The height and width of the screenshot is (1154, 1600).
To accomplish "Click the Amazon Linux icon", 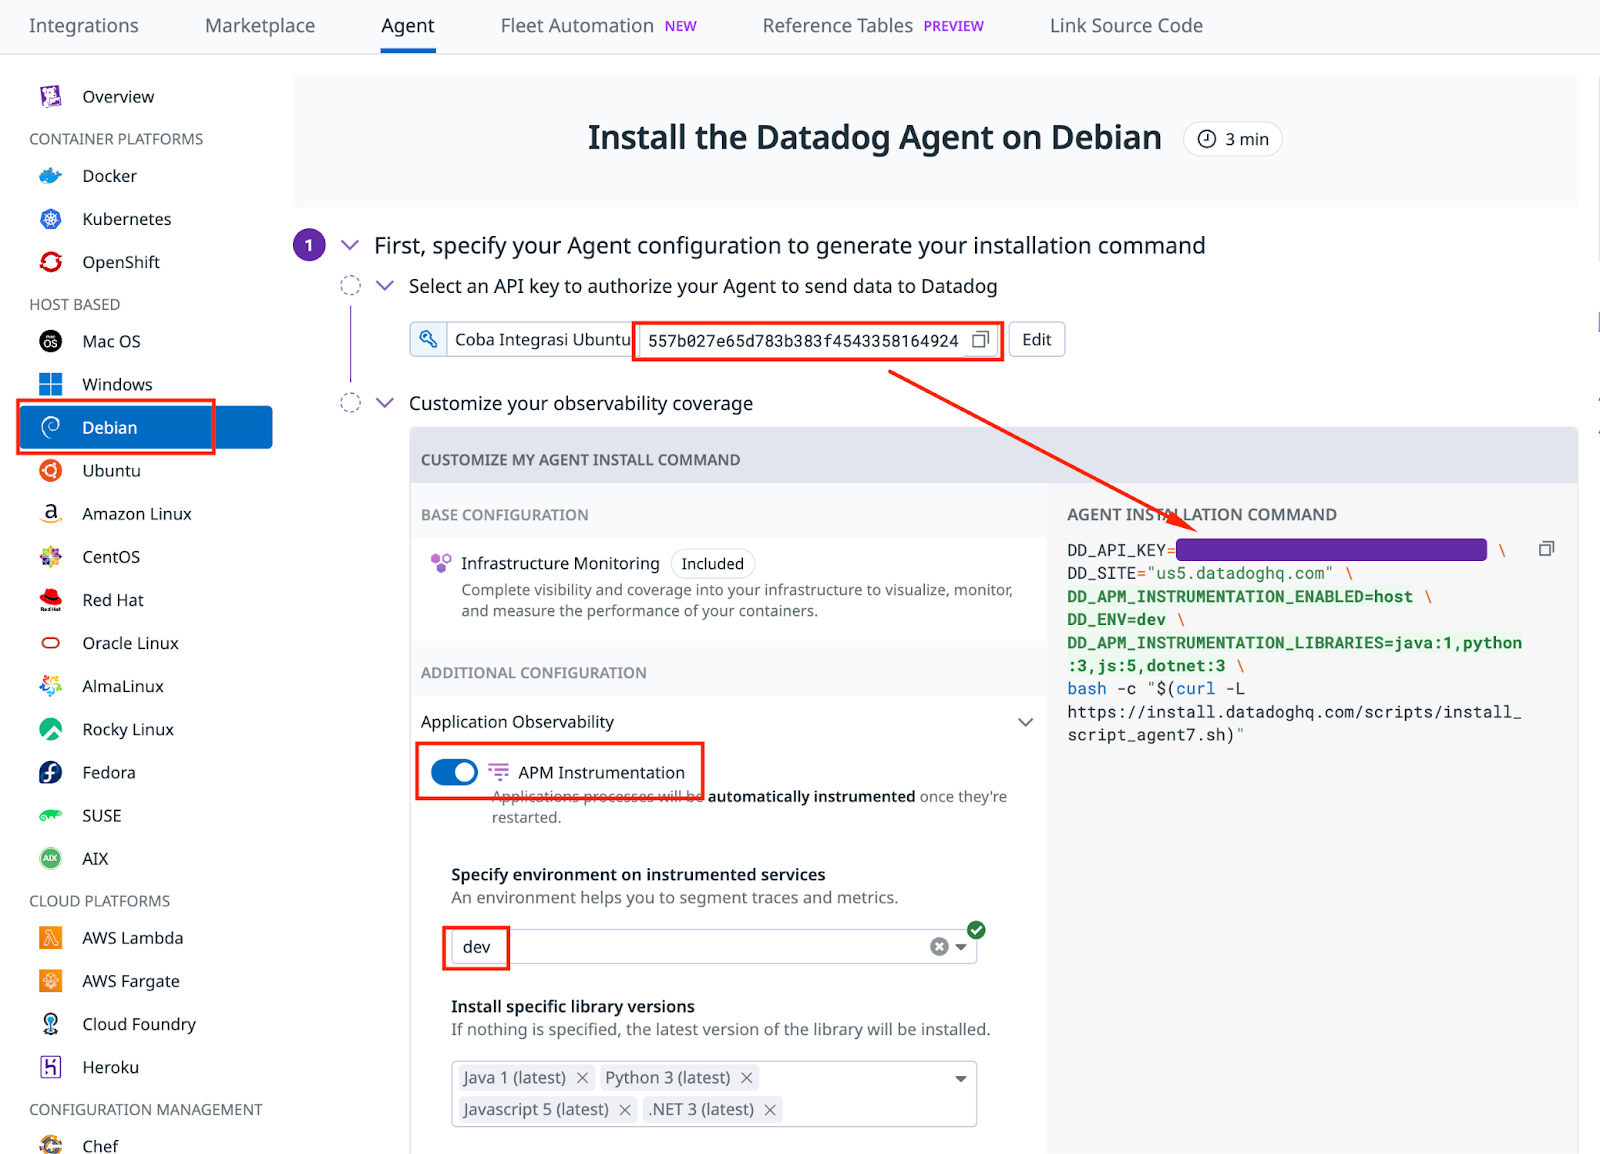I will (51, 513).
